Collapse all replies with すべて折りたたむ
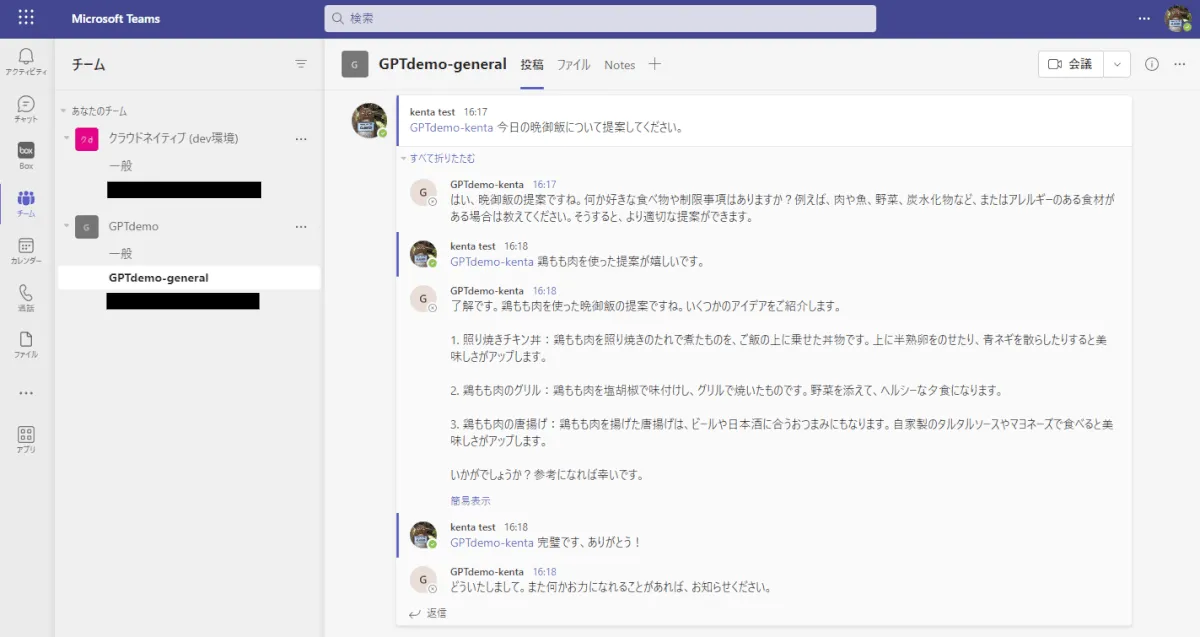This screenshot has width=1200, height=637. point(438,158)
